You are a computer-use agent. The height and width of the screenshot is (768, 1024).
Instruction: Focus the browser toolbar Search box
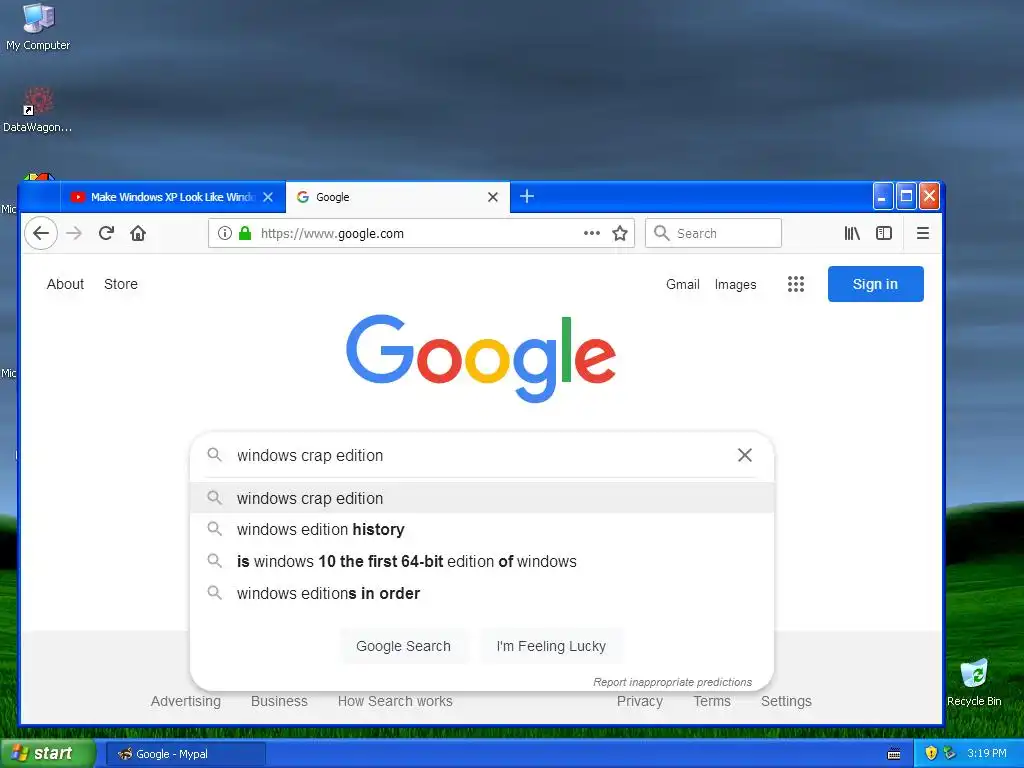pos(713,233)
